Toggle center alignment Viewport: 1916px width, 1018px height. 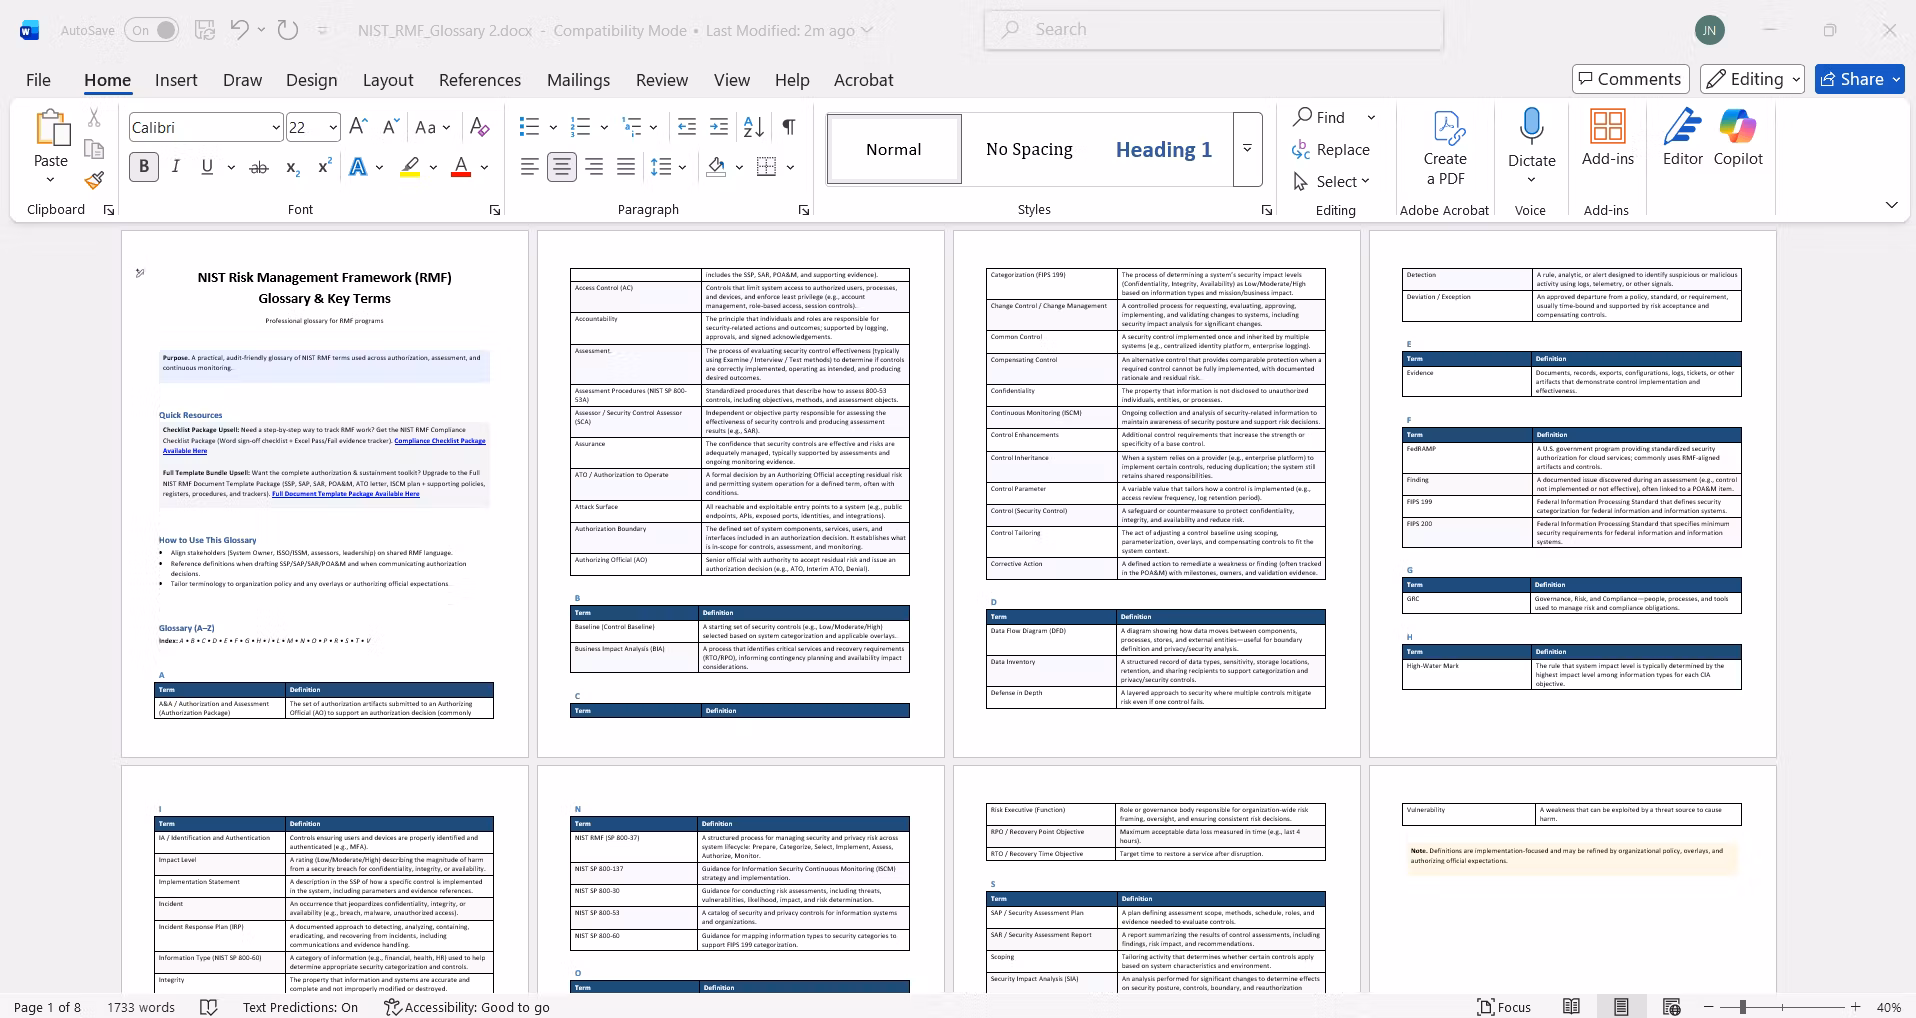tap(562, 167)
